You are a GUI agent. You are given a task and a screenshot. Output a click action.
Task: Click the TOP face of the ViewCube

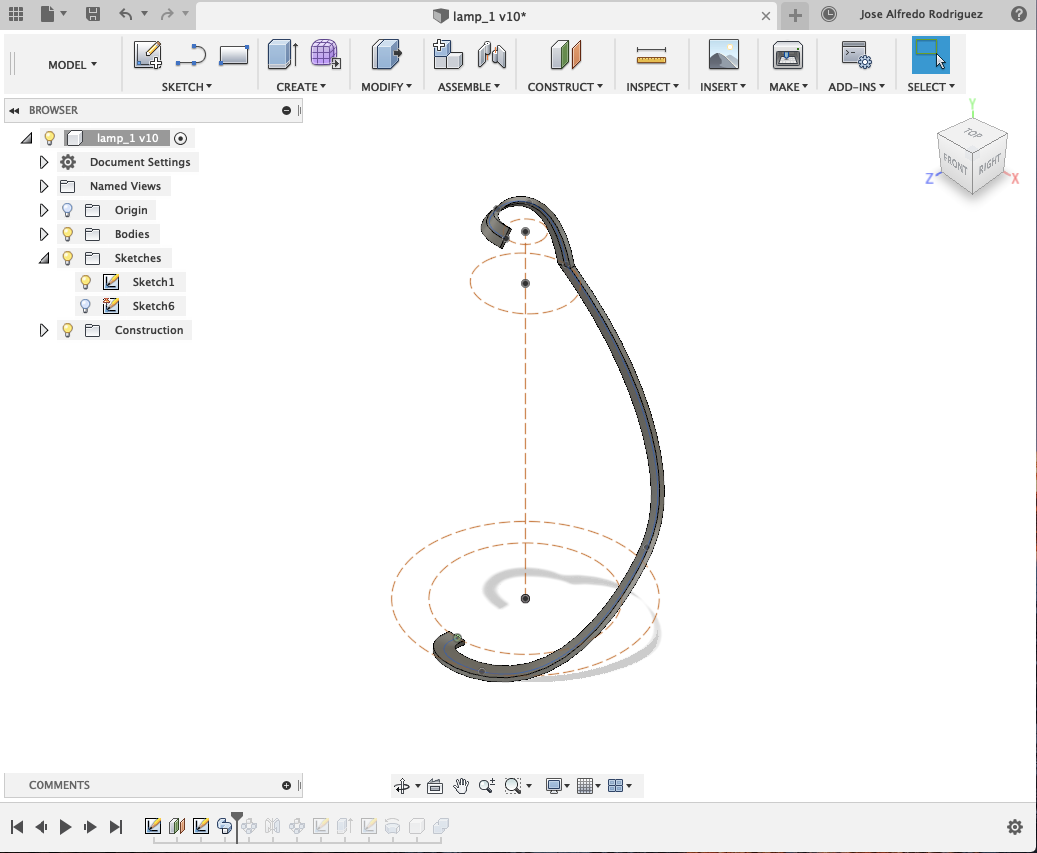tap(972, 135)
